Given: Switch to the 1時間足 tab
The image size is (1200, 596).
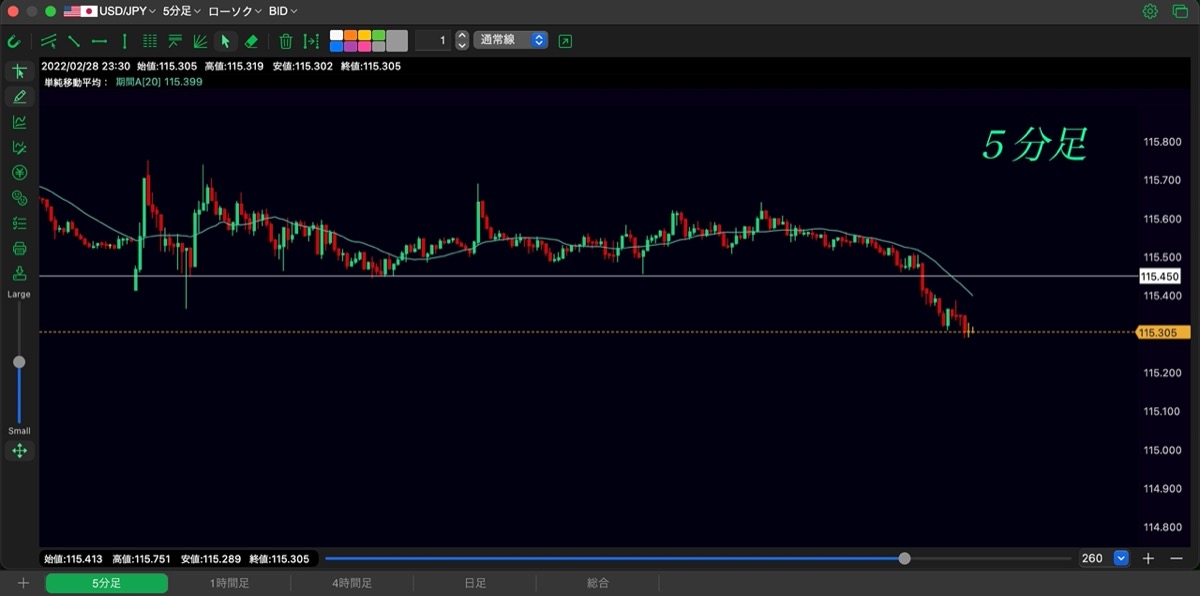Looking at the screenshot, I should point(229,583).
